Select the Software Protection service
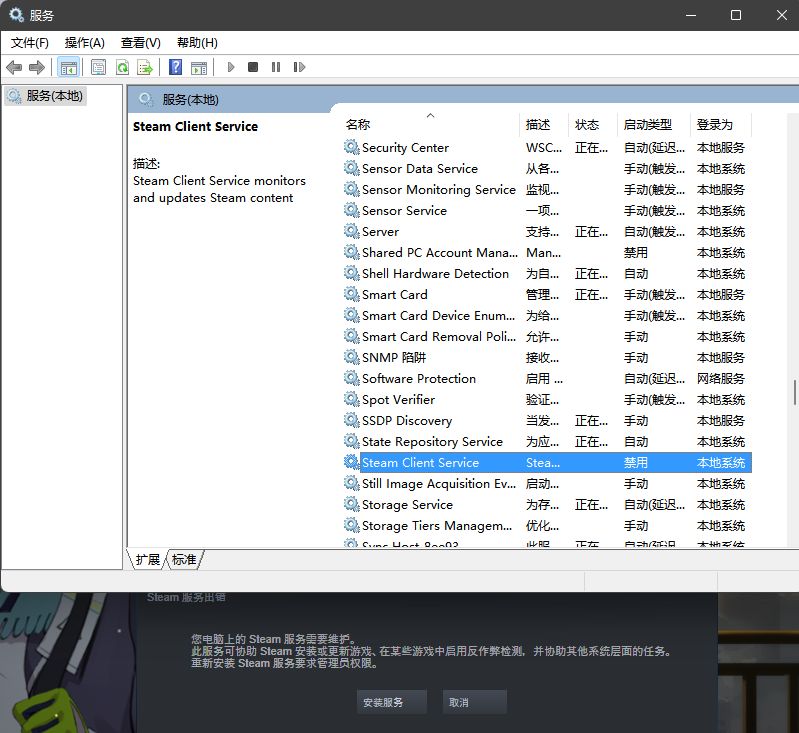Viewport: 799px width, 733px height. 547,378
